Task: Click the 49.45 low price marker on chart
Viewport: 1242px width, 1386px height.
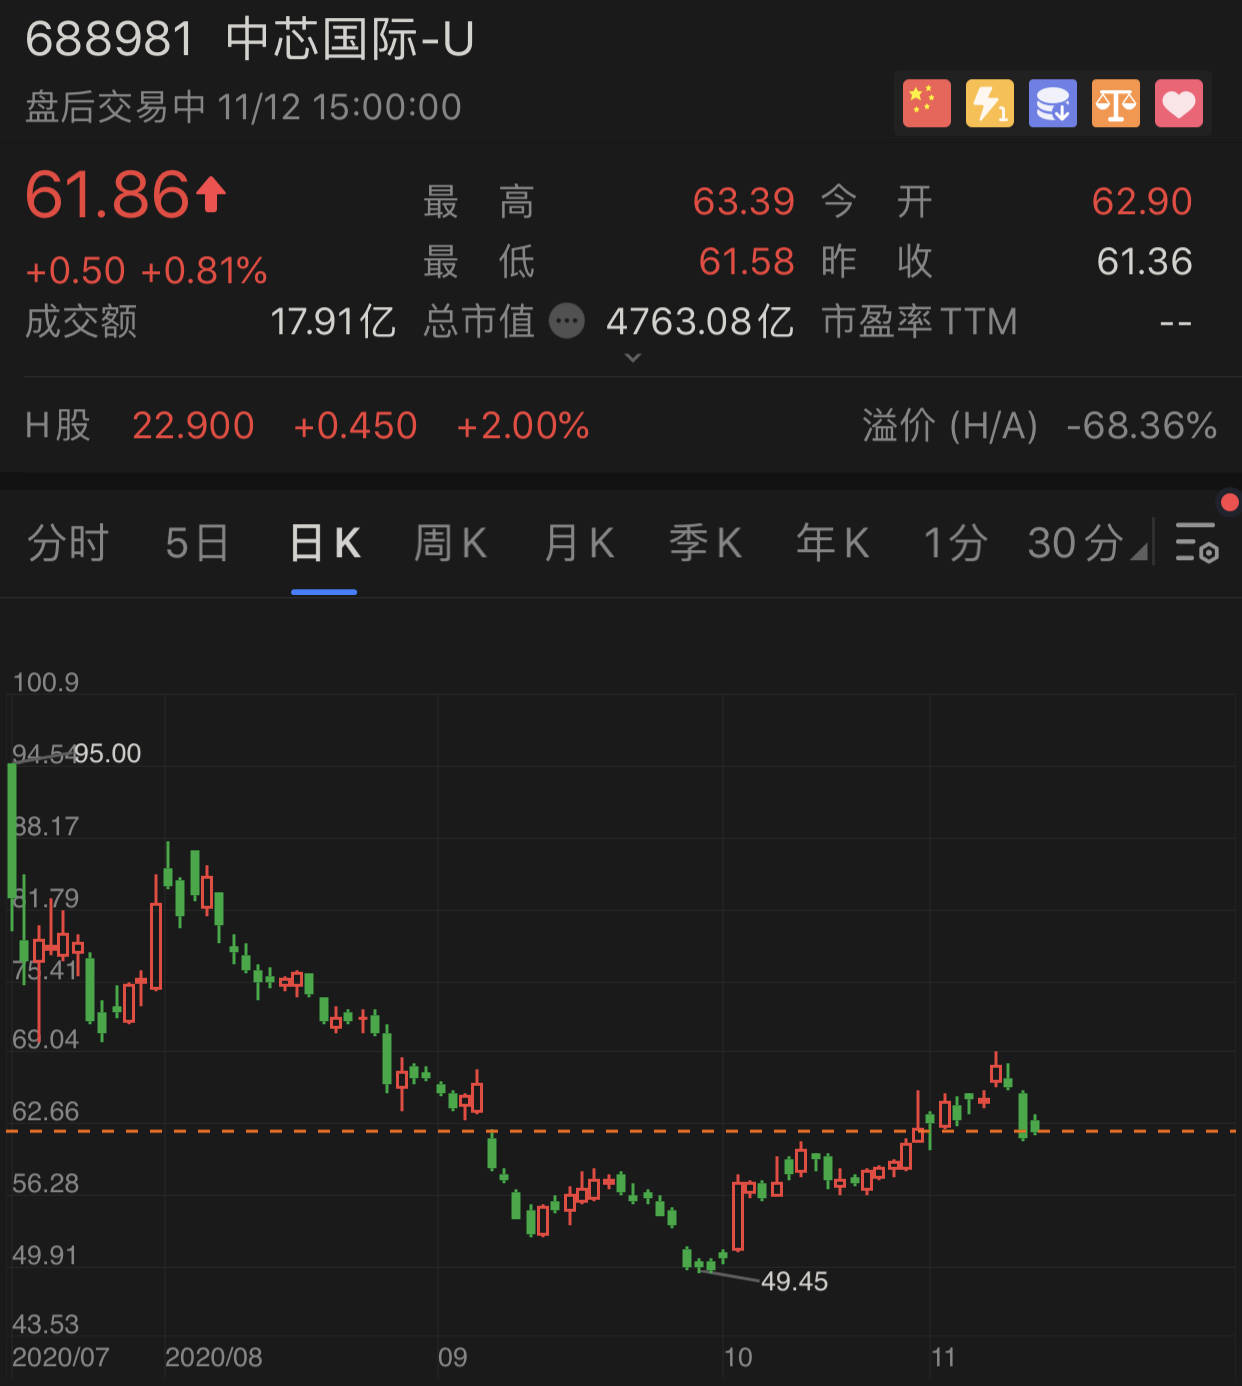Action: 795,1281
